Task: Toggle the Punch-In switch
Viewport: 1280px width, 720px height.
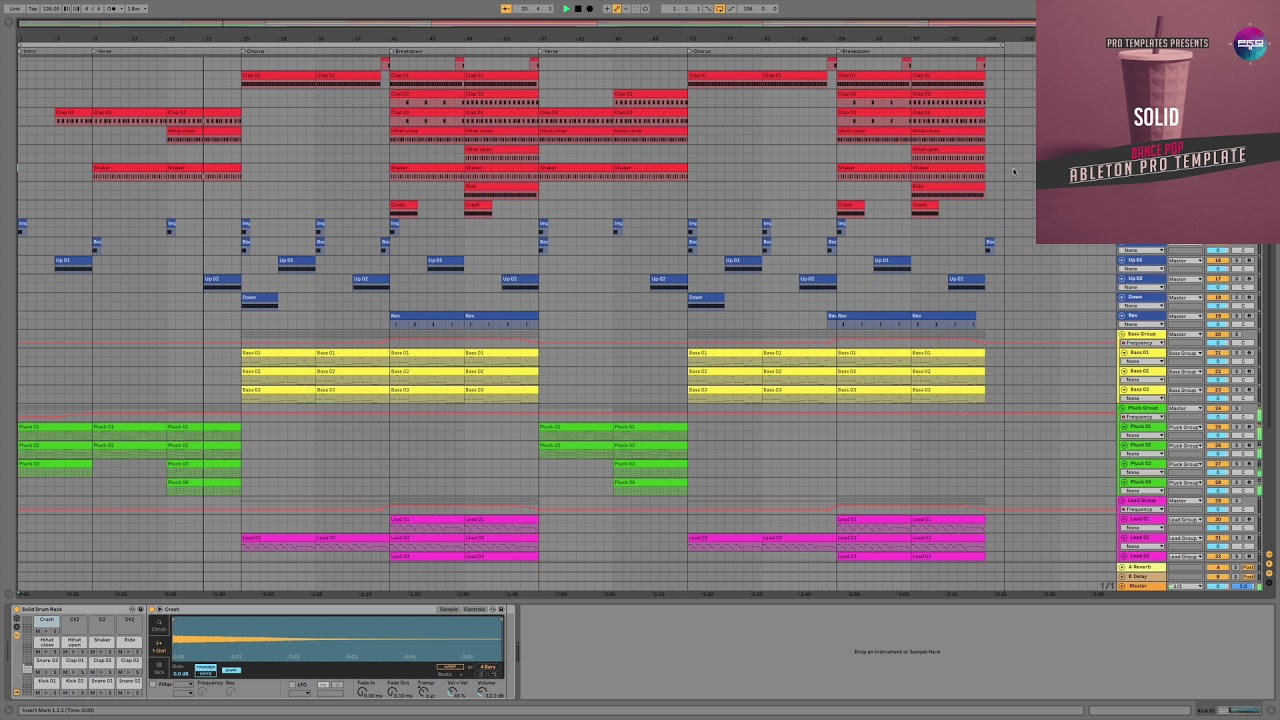Action: (x=708, y=9)
